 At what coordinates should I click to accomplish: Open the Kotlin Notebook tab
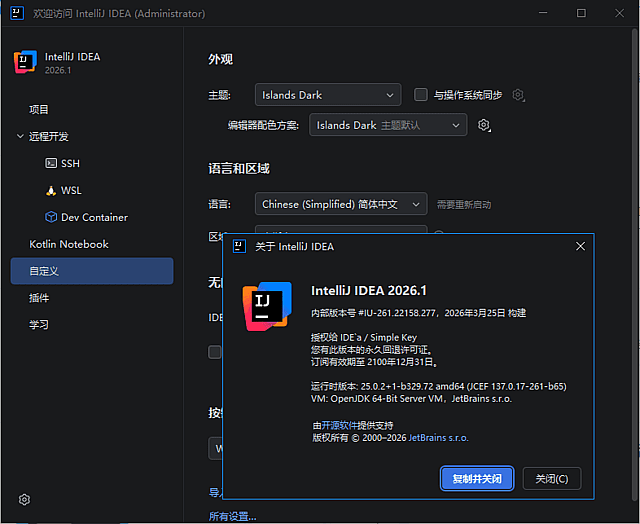[x=69, y=244]
